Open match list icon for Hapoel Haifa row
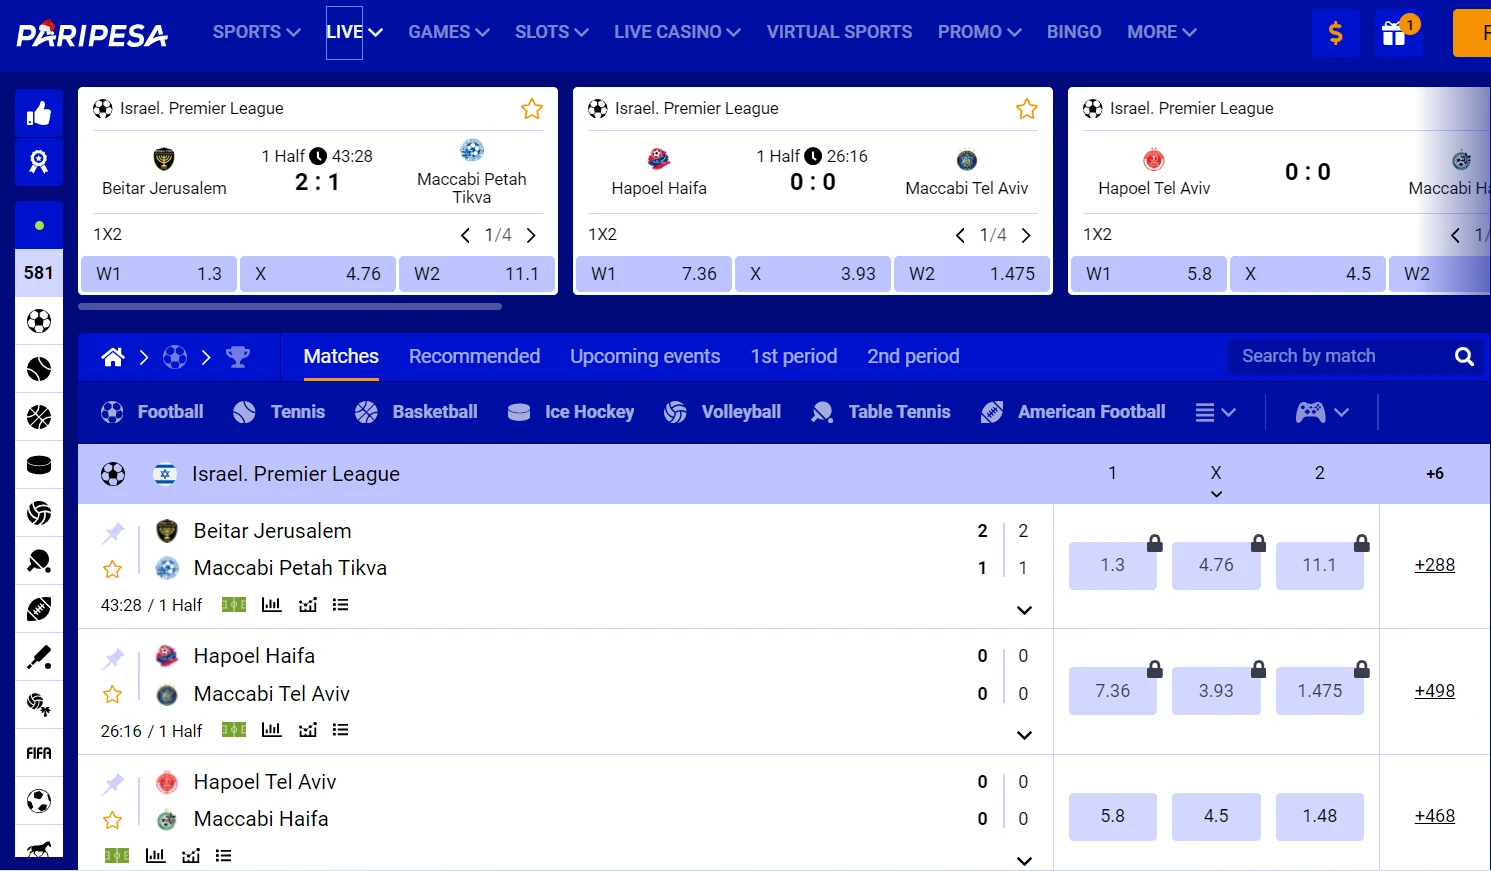The width and height of the screenshot is (1491, 871). click(x=340, y=730)
